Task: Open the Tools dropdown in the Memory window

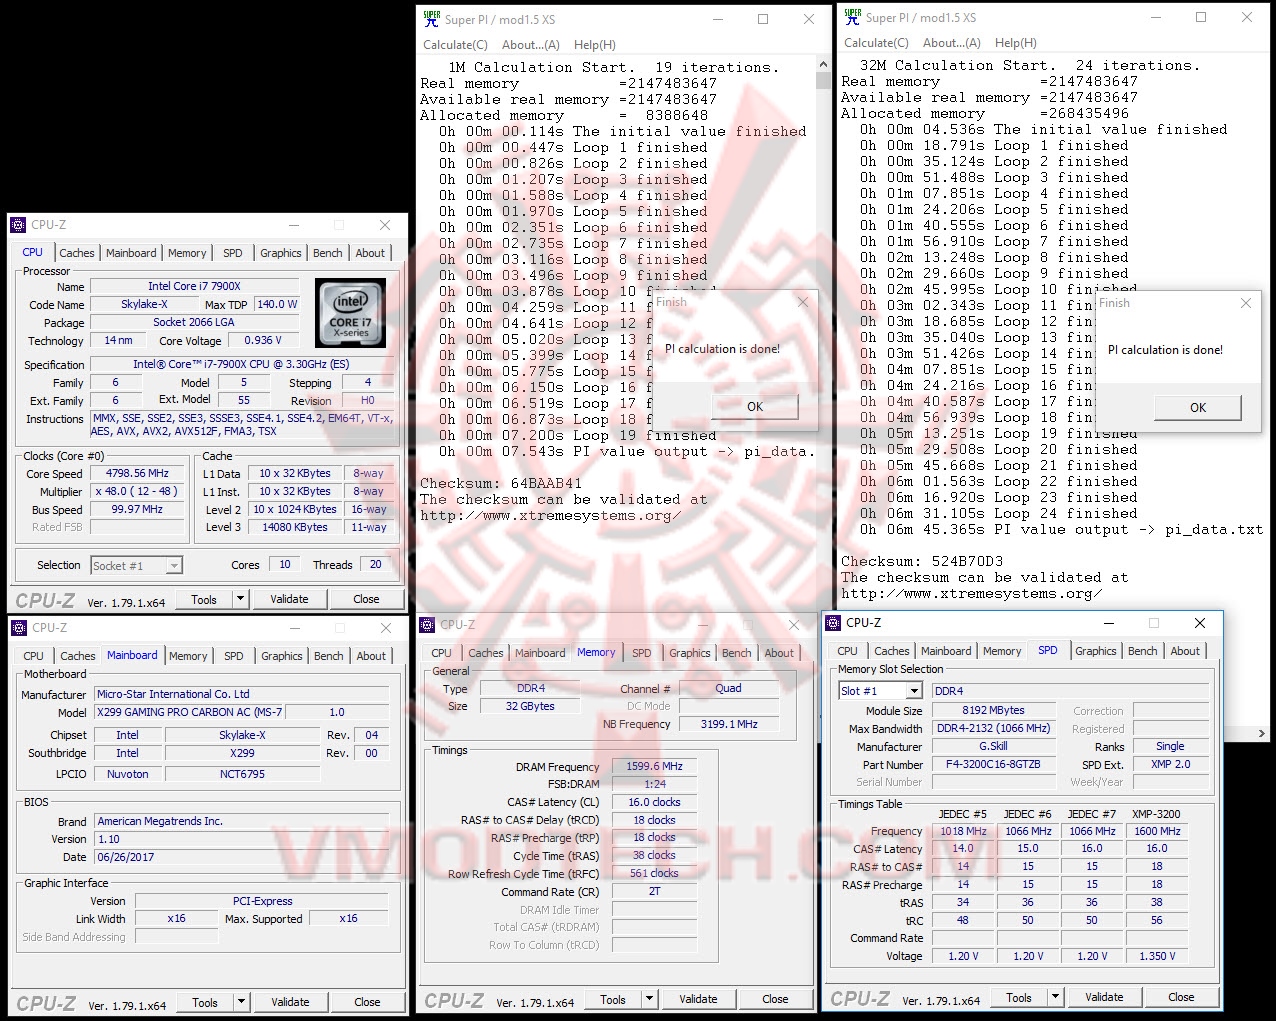Action: pos(647,999)
